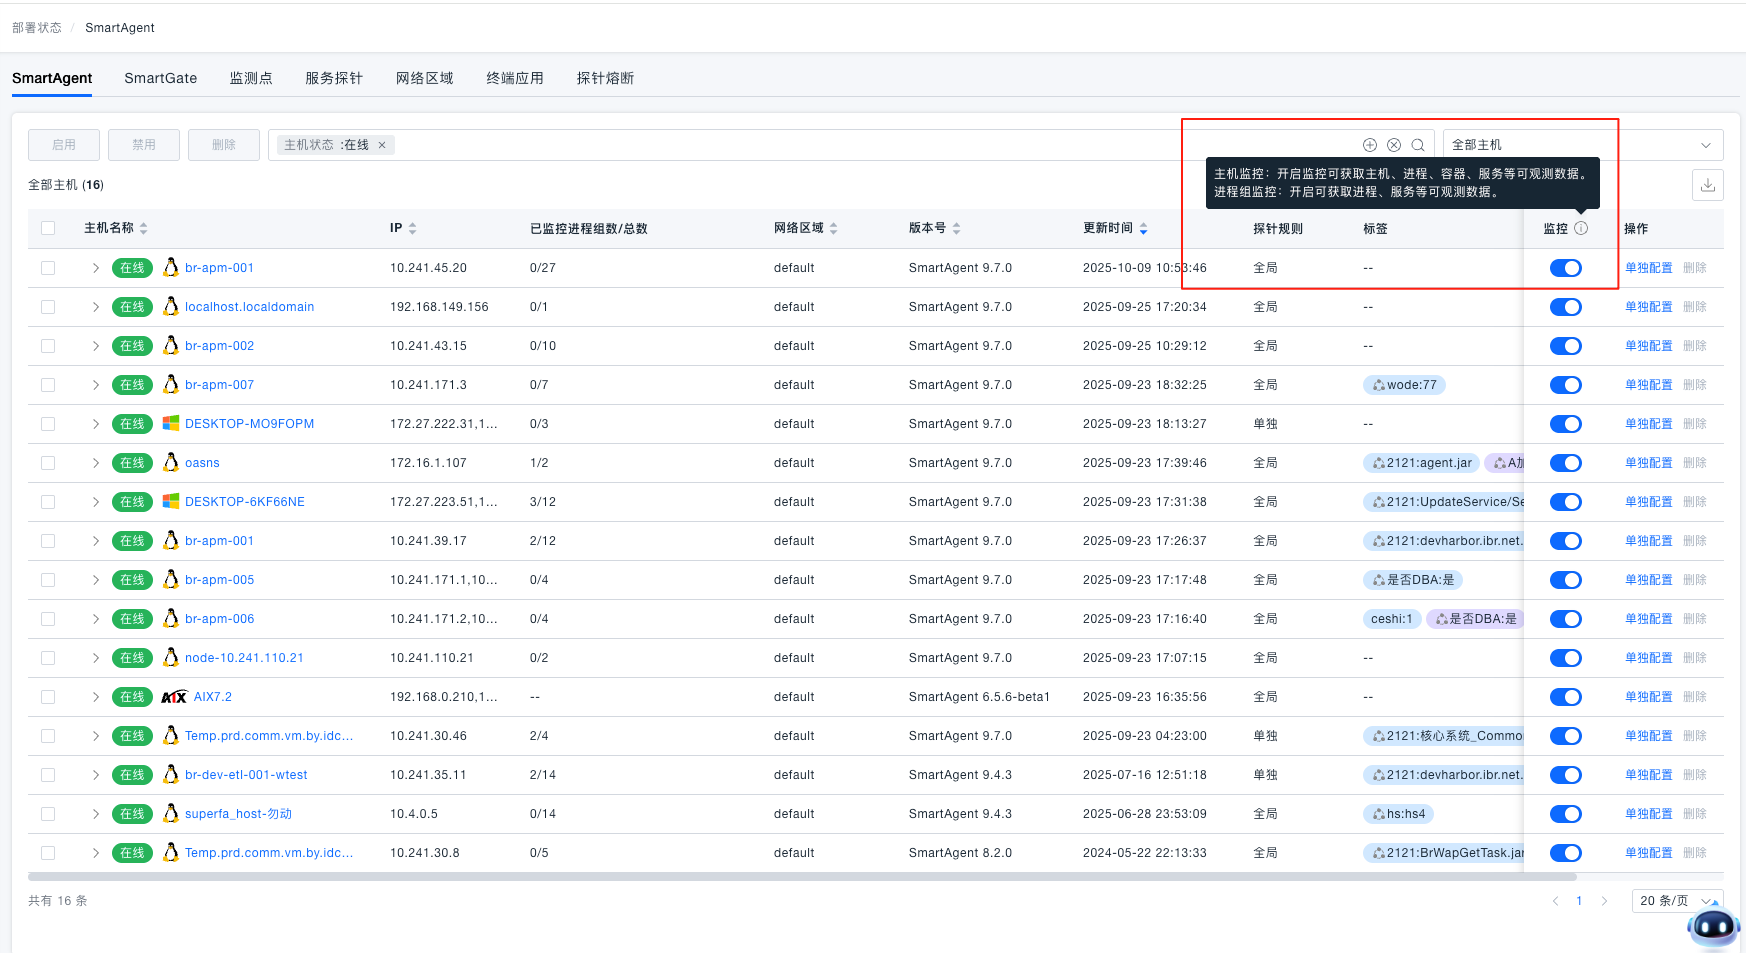Open the 20 条/页 page size dropdown
The height and width of the screenshot is (953, 1746).
[x=1676, y=901]
